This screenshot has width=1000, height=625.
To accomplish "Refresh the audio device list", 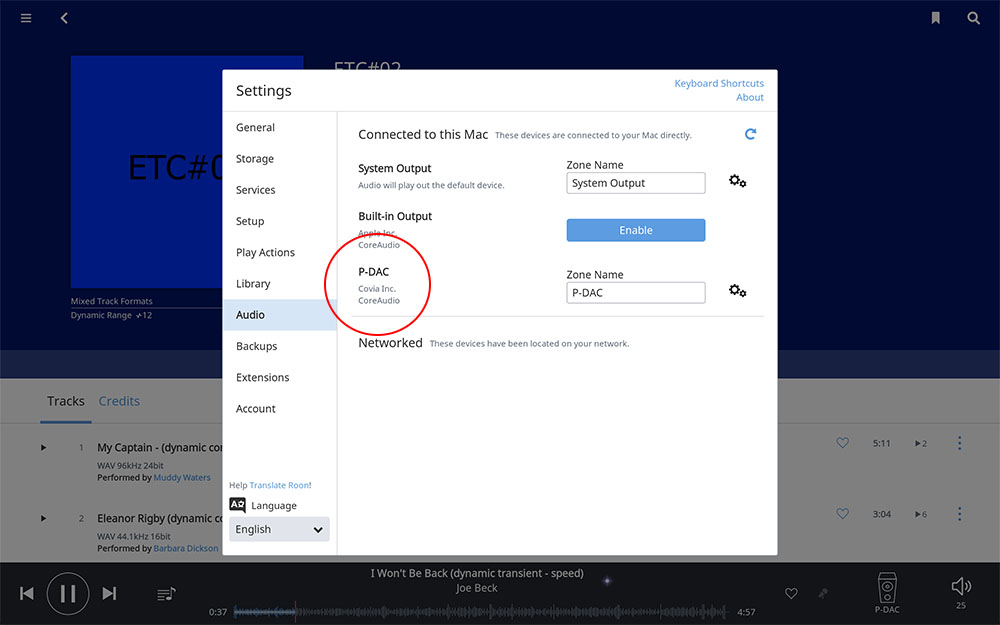I will click(x=750, y=134).
